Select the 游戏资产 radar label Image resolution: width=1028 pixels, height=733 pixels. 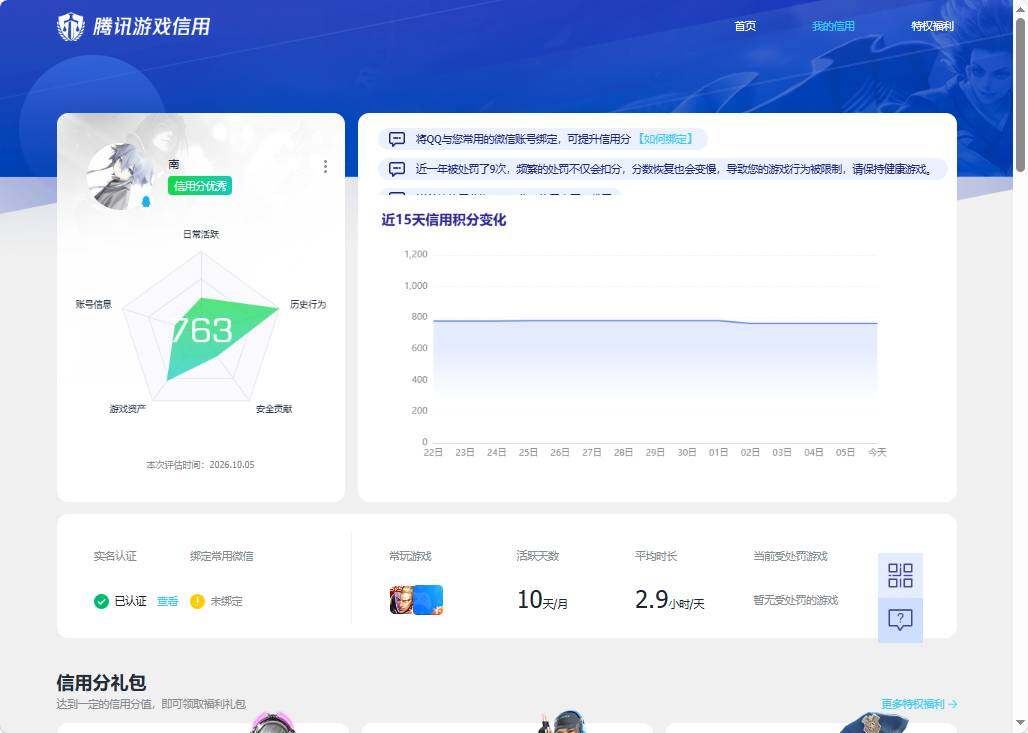[128, 409]
